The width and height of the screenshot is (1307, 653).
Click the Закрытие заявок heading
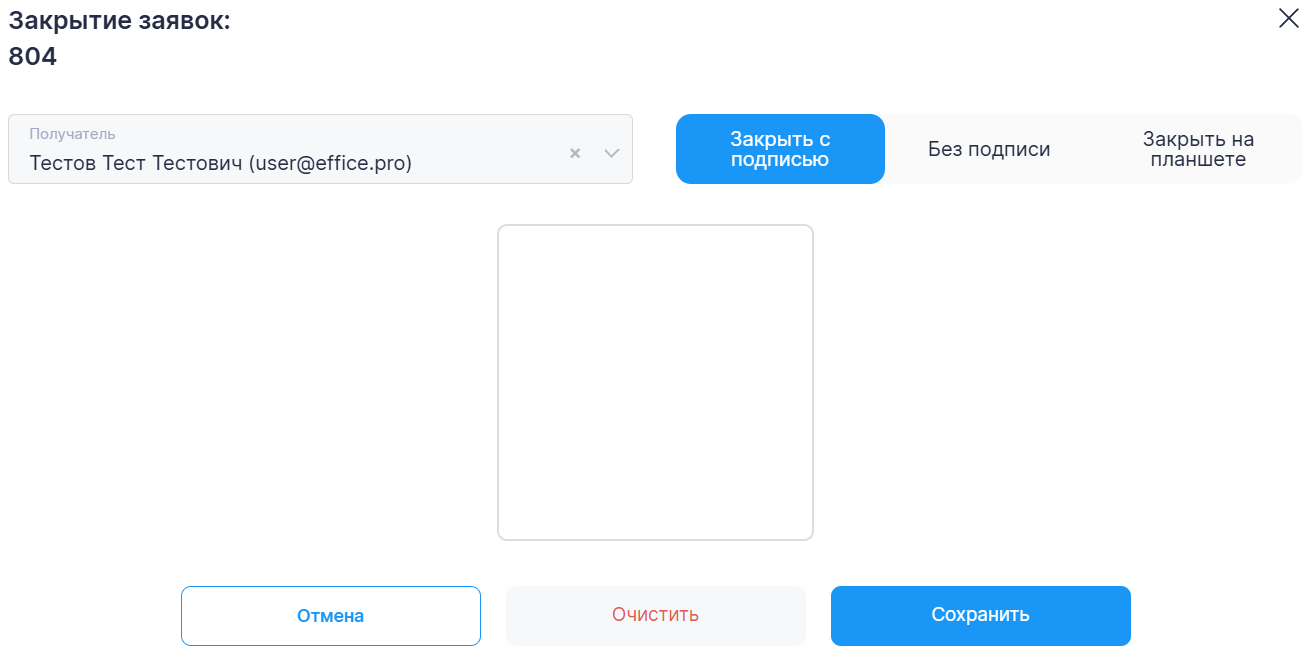(119, 21)
